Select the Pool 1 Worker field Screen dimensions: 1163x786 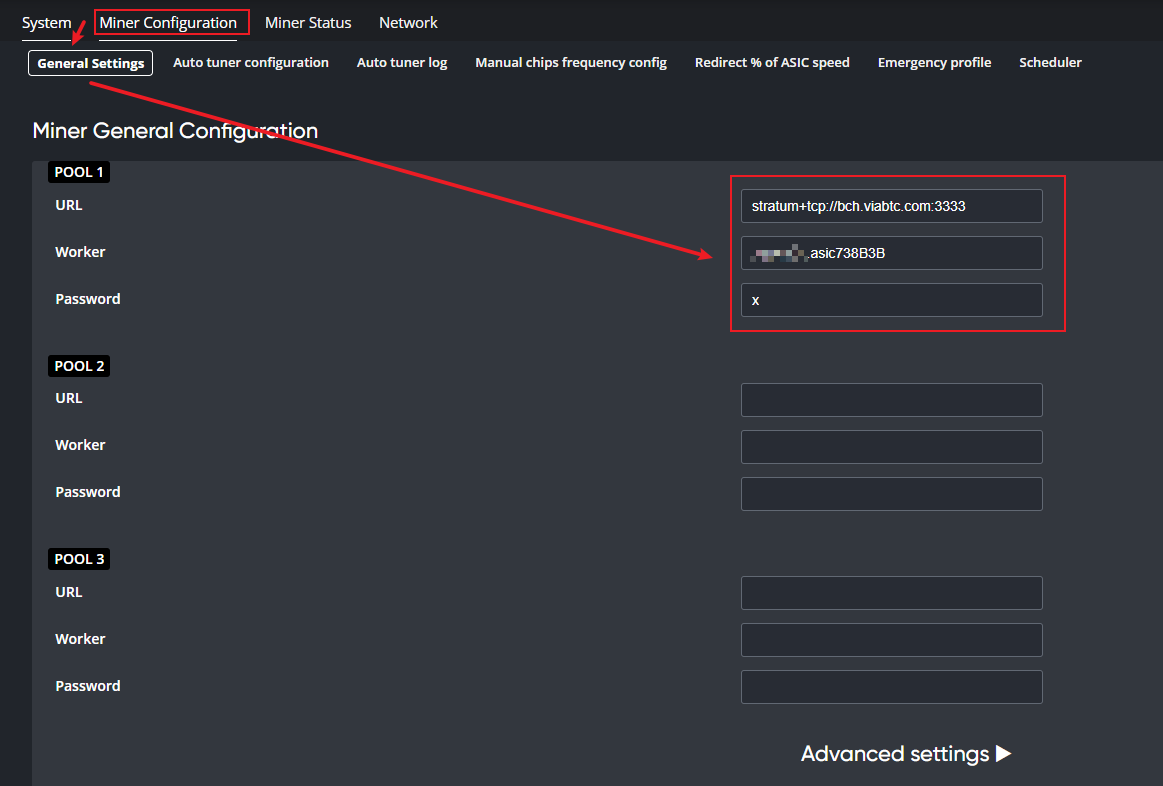(891, 253)
